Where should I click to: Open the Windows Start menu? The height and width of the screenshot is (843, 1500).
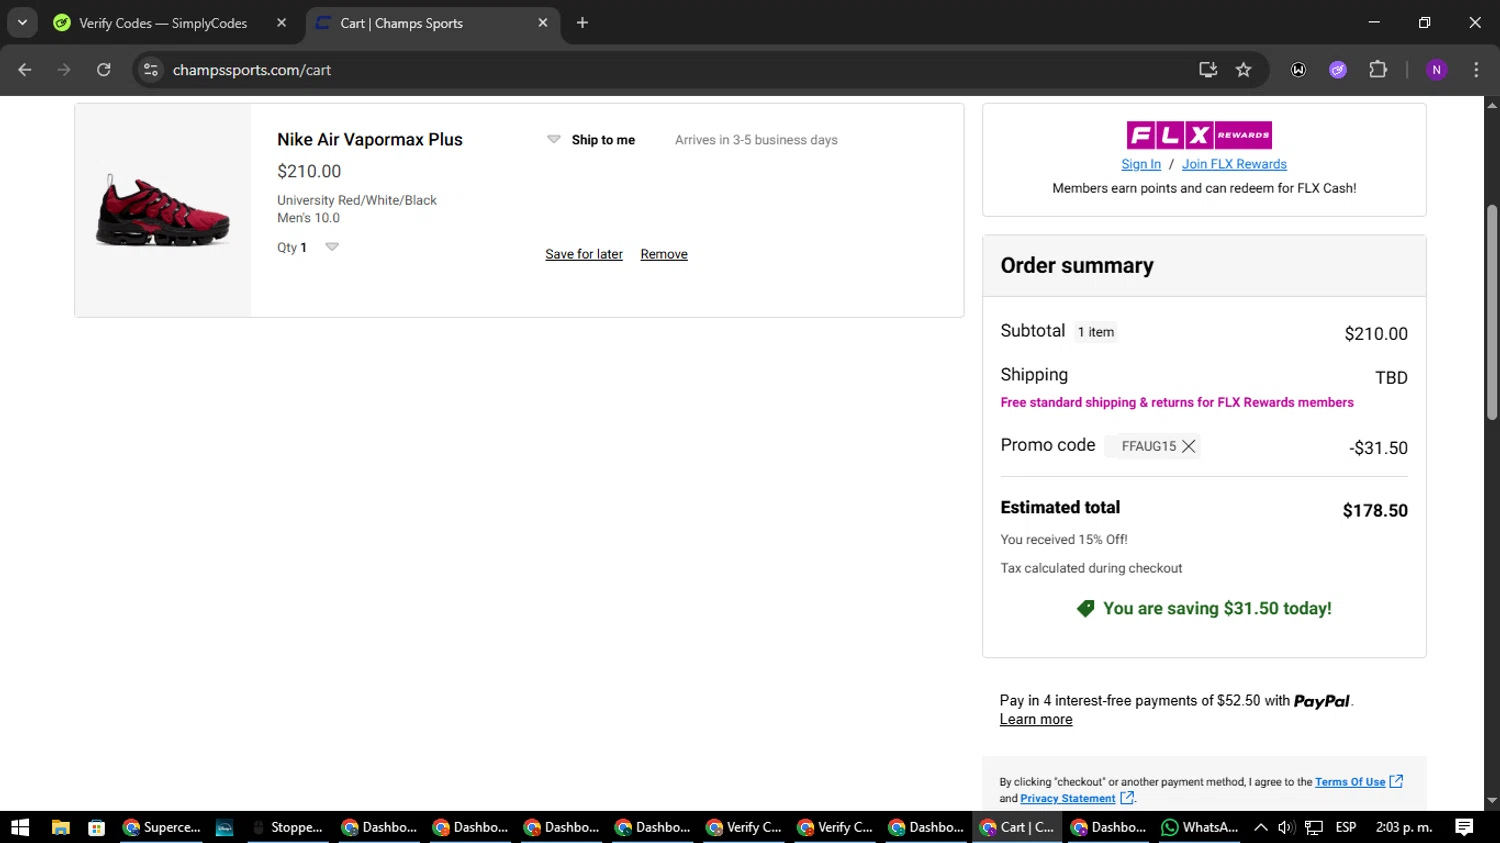point(20,827)
